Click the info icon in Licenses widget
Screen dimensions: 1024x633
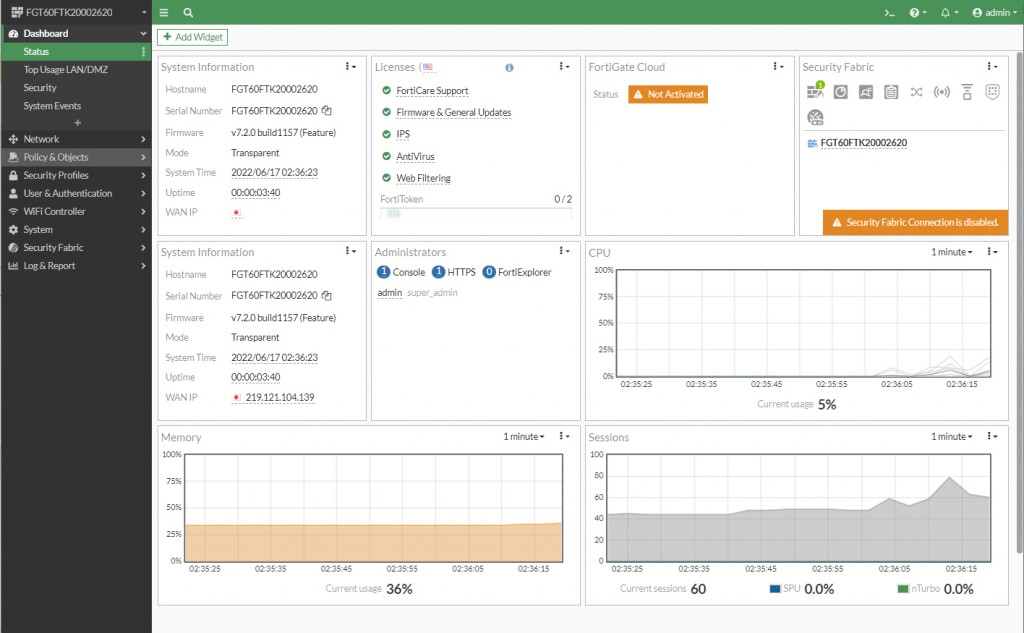click(x=509, y=67)
